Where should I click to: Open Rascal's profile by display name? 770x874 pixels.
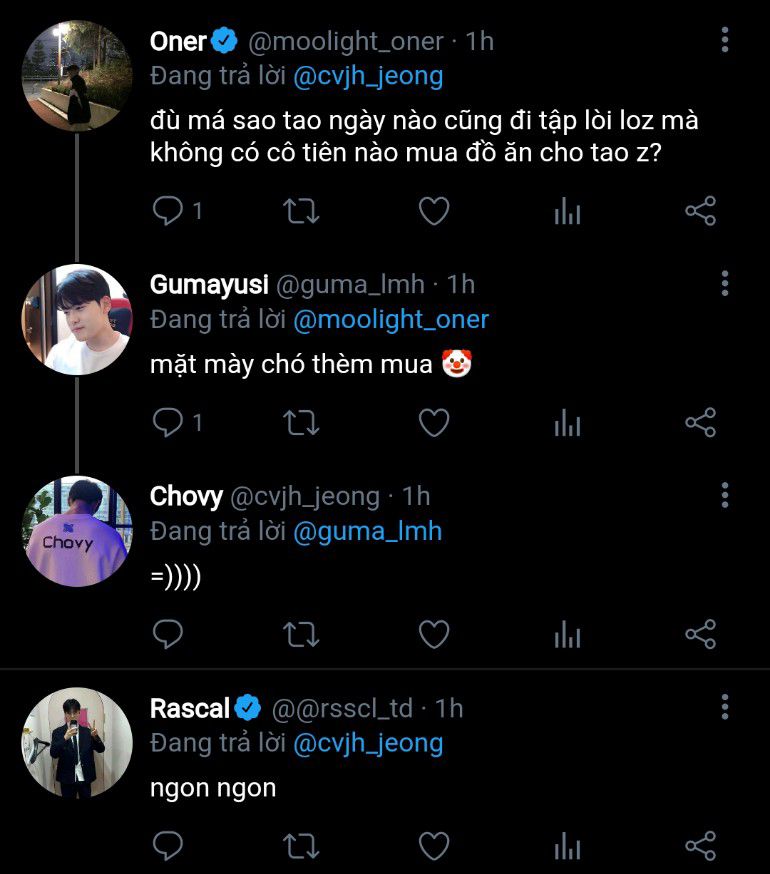click(x=189, y=708)
